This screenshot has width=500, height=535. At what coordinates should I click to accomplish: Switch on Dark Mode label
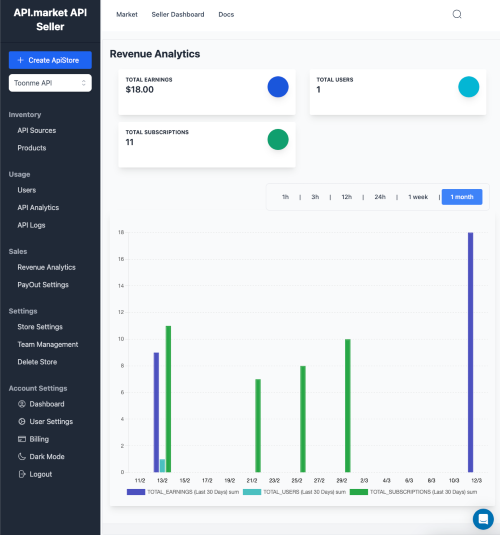(x=47, y=457)
